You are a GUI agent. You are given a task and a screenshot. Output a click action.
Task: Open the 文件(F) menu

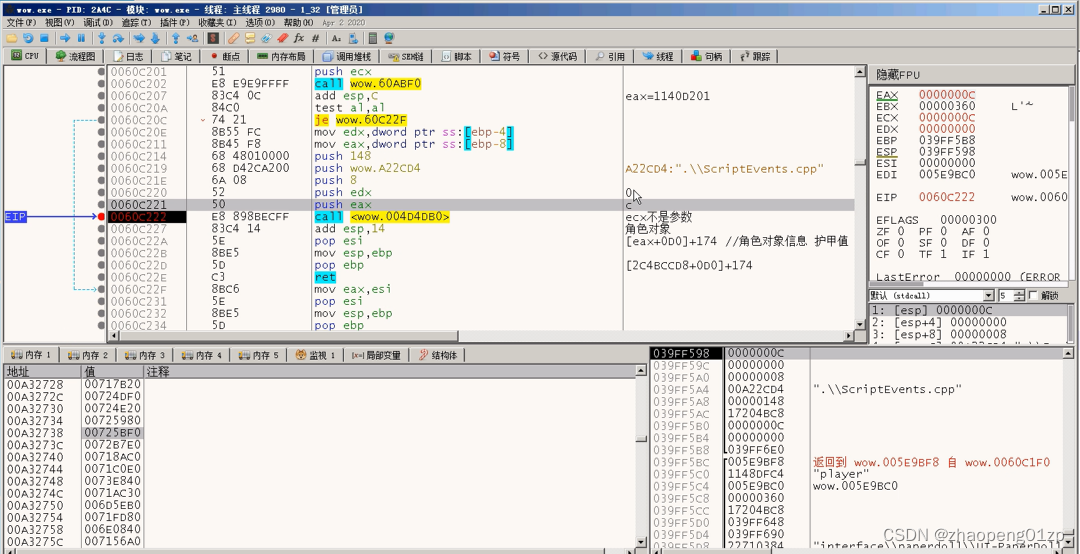21,23
